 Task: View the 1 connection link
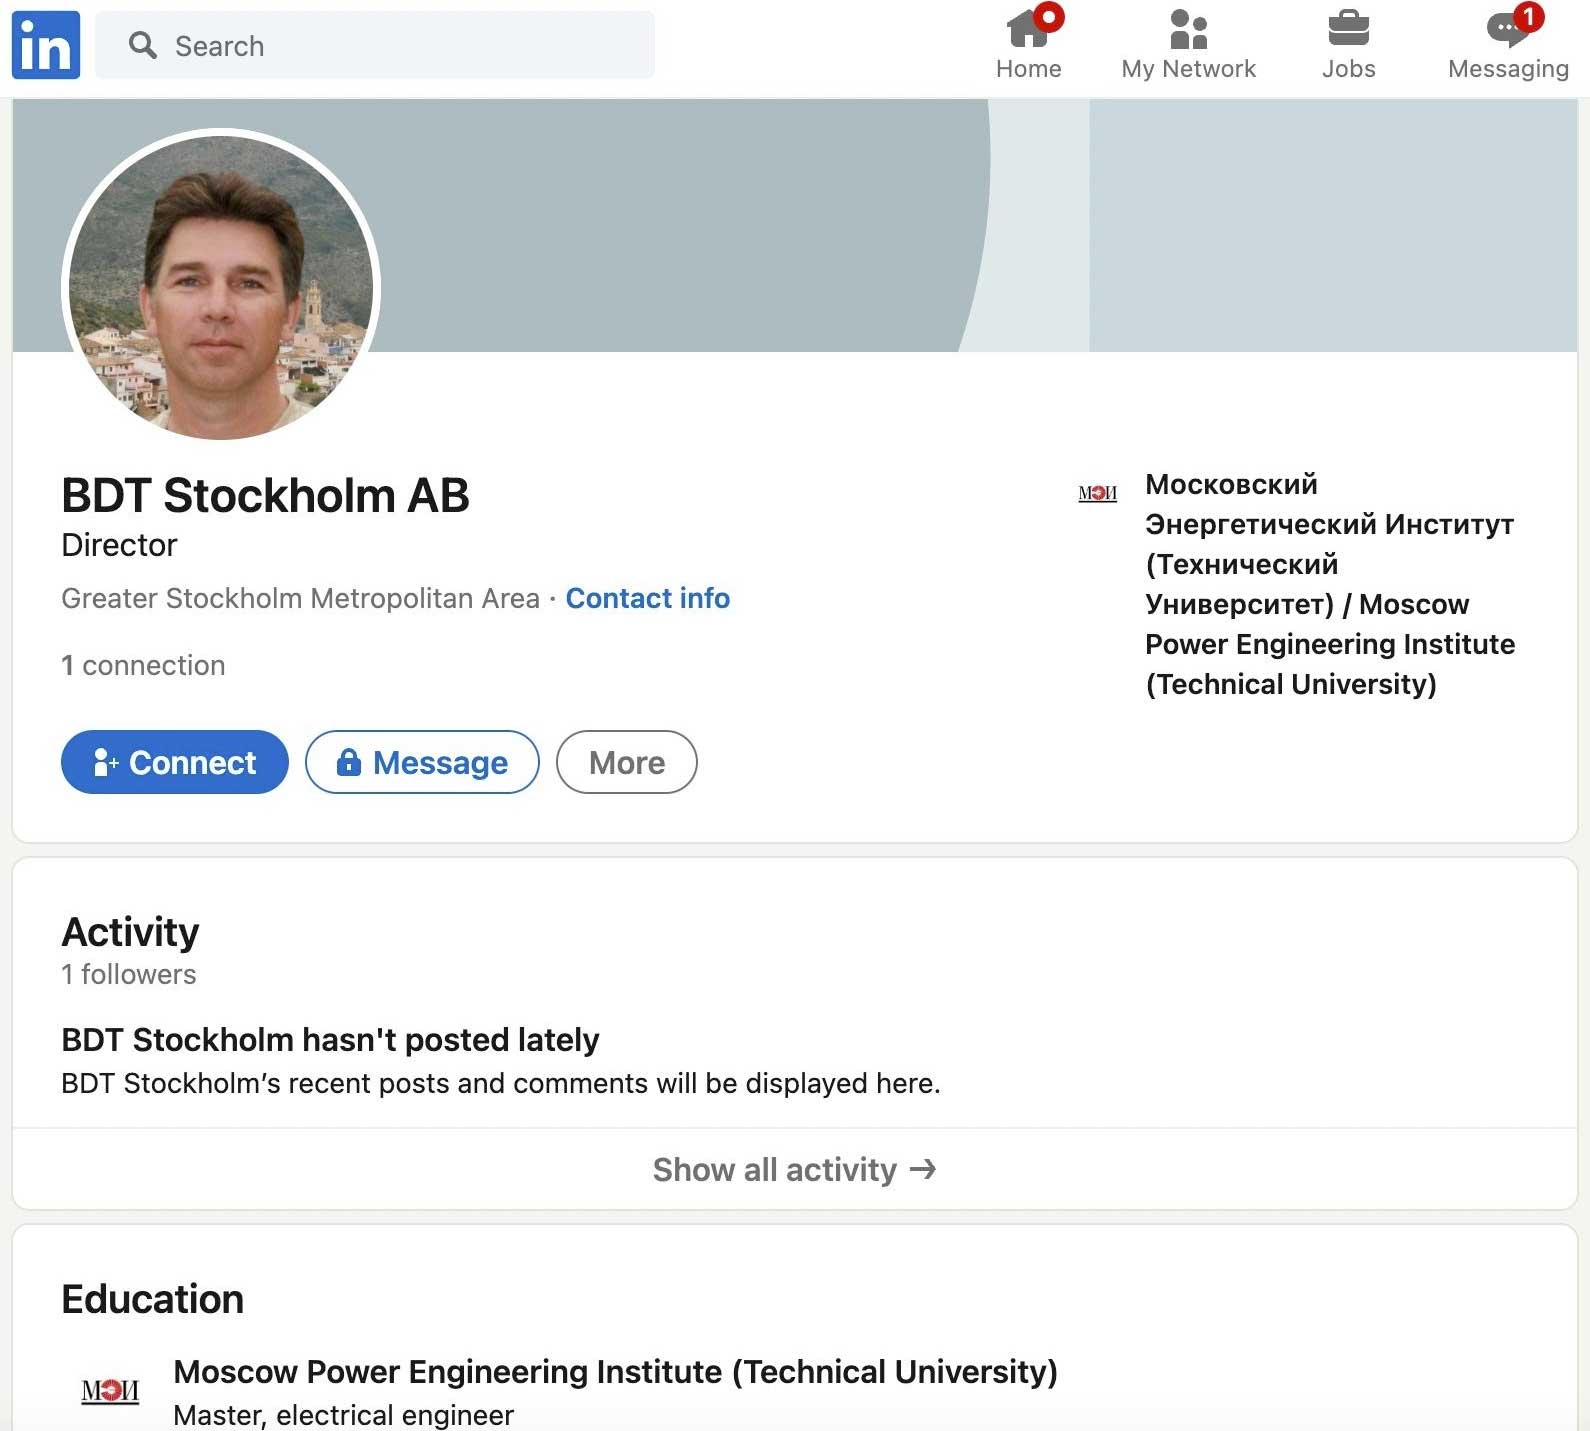[x=143, y=665]
